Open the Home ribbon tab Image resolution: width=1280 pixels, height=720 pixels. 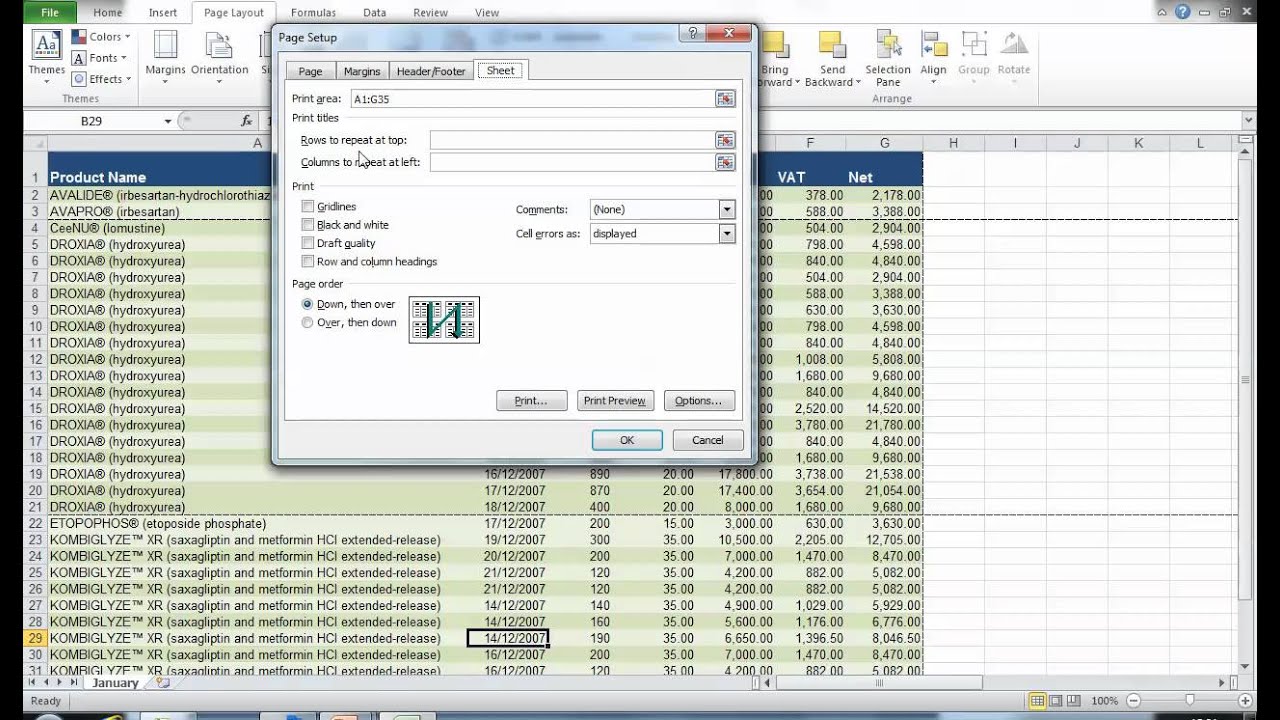coord(107,12)
